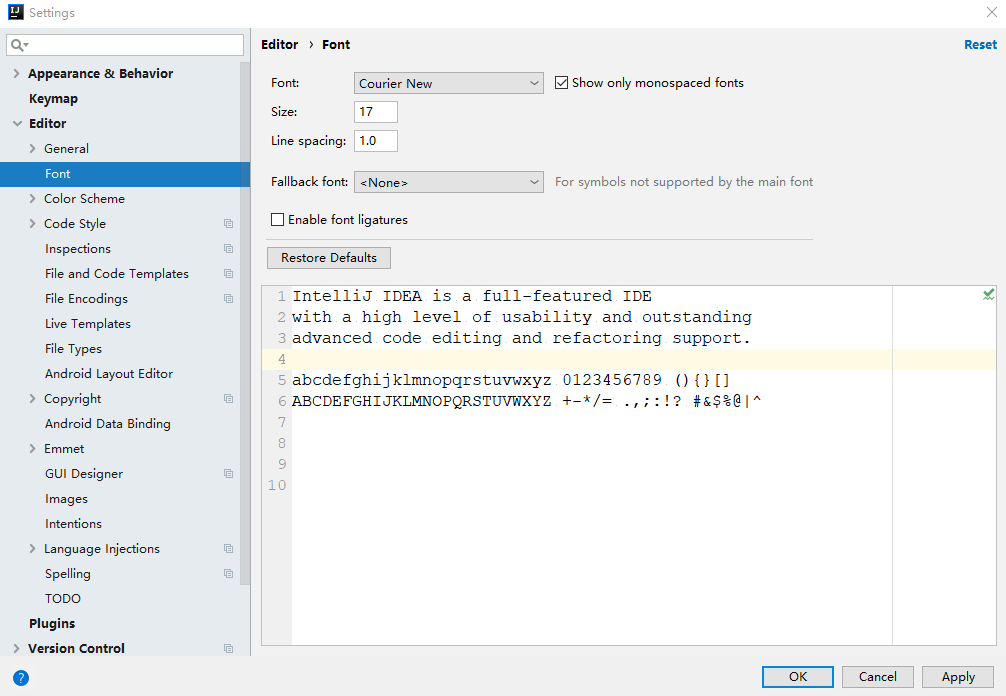Click preview line 'IntelliJ IDEA is a full-featured IDE'
The width and height of the screenshot is (1006, 696).
pyautogui.click(x=472, y=296)
